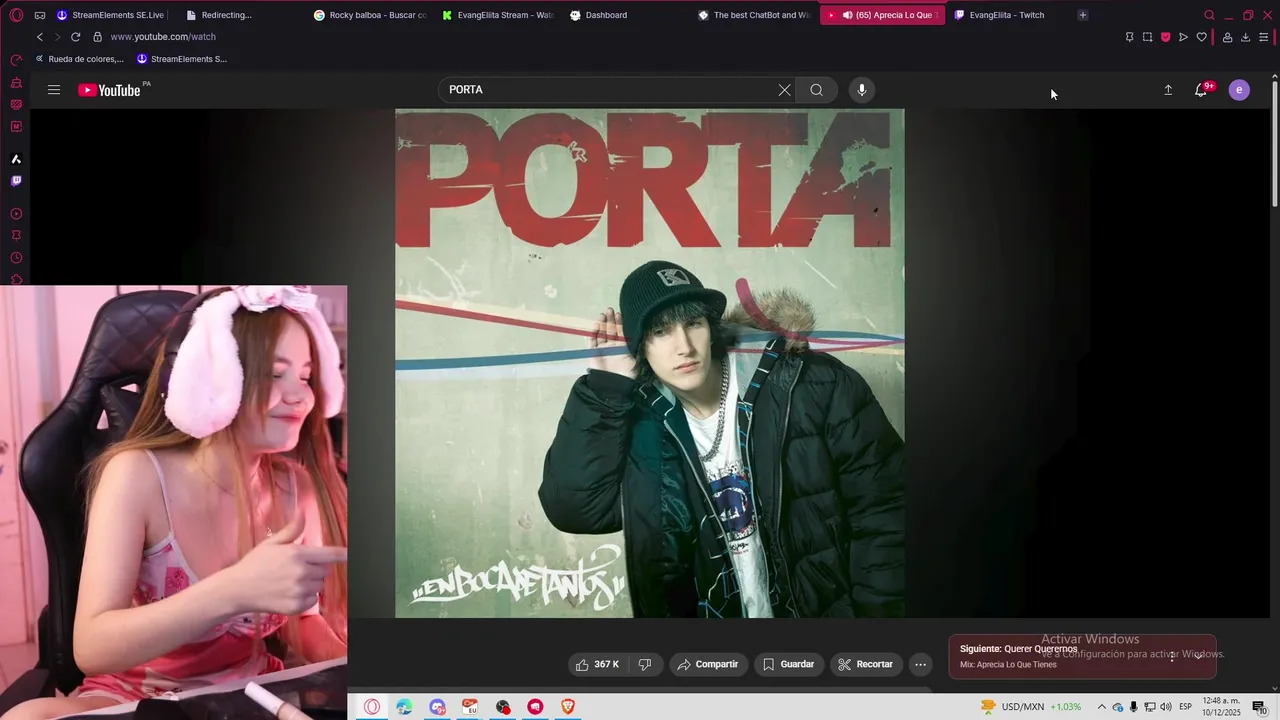Open the sidebar player icon
The height and width of the screenshot is (720, 1280).
pos(16,214)
